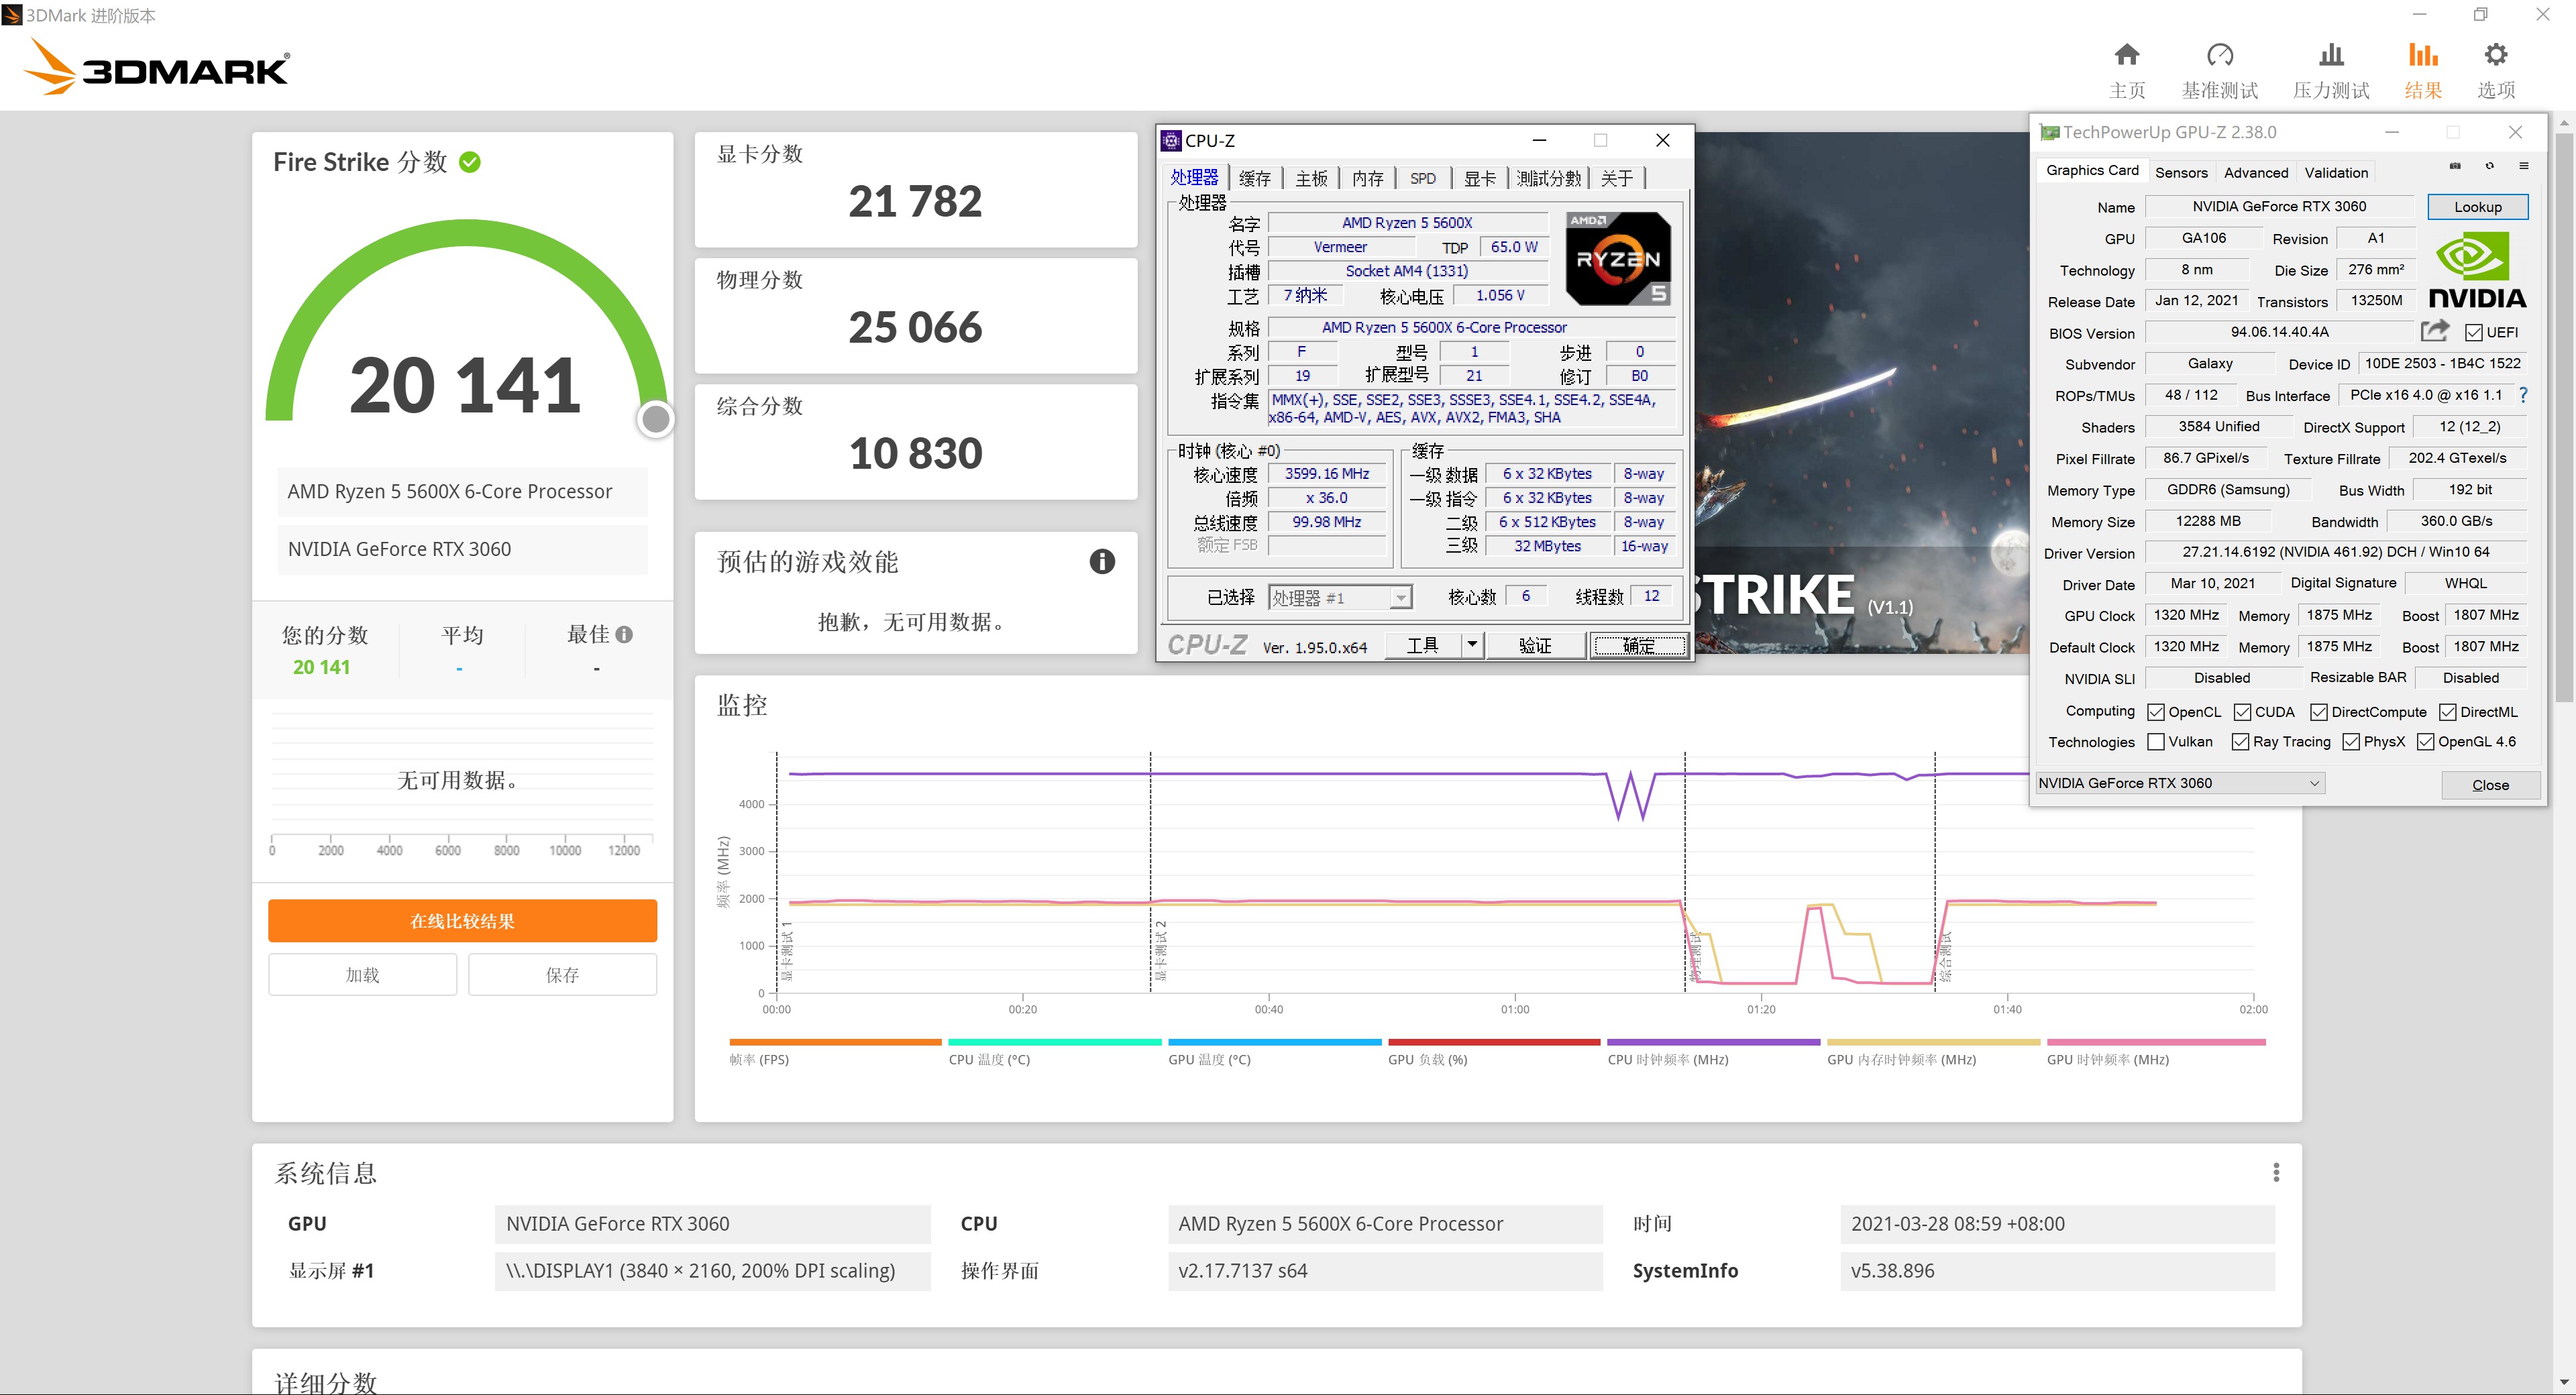
Task: Toggle the UEFI checkbox next to BIOS version
Action: [x=2475, y=332]
